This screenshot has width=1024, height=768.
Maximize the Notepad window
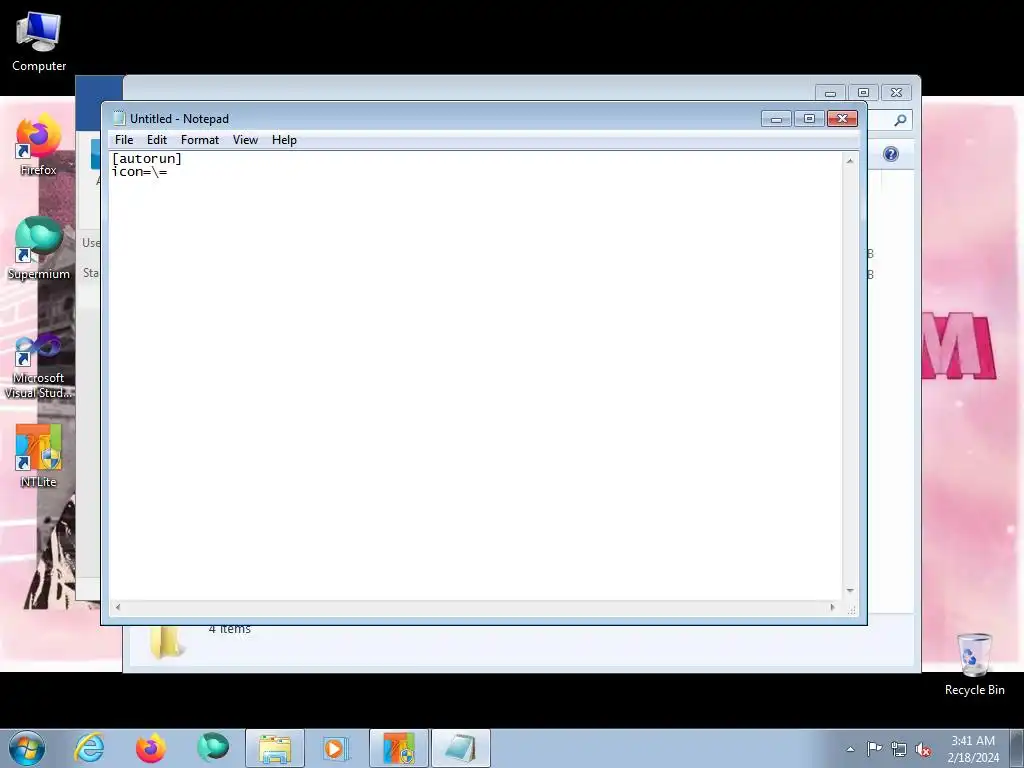809,119
